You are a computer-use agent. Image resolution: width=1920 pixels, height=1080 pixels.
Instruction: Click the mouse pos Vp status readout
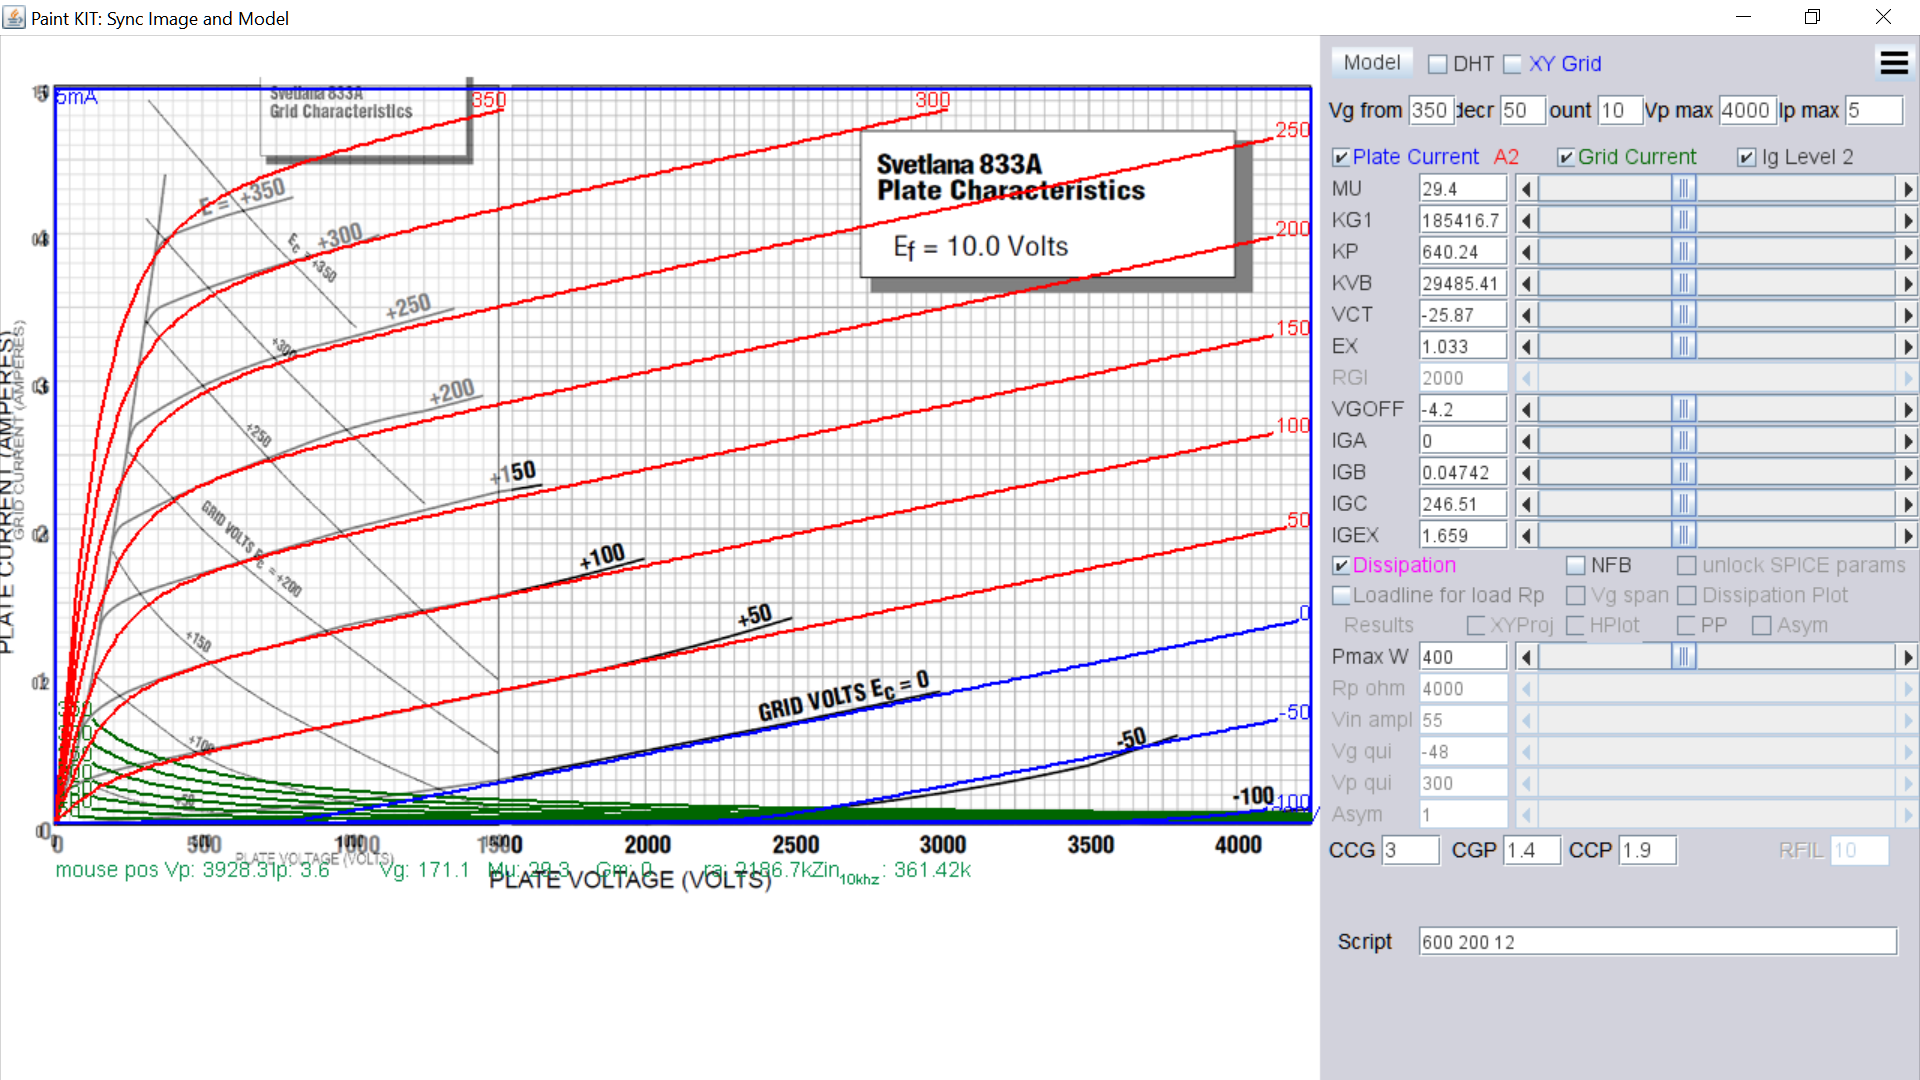tap(192, 870)
